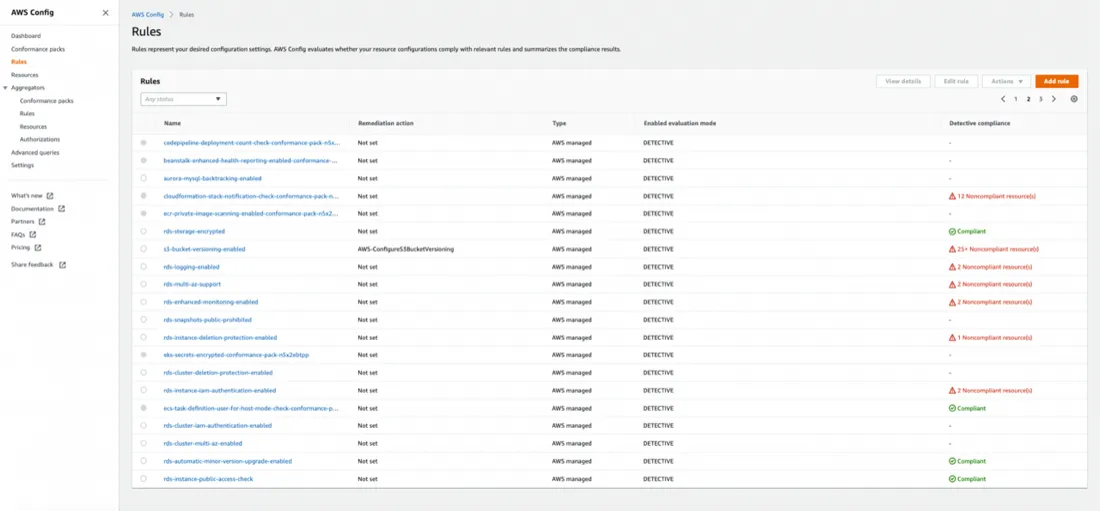Viewport: 1100px width, 516px height.
Task: Click AWS Config breadcrumb link
Action: pos(146,15)
